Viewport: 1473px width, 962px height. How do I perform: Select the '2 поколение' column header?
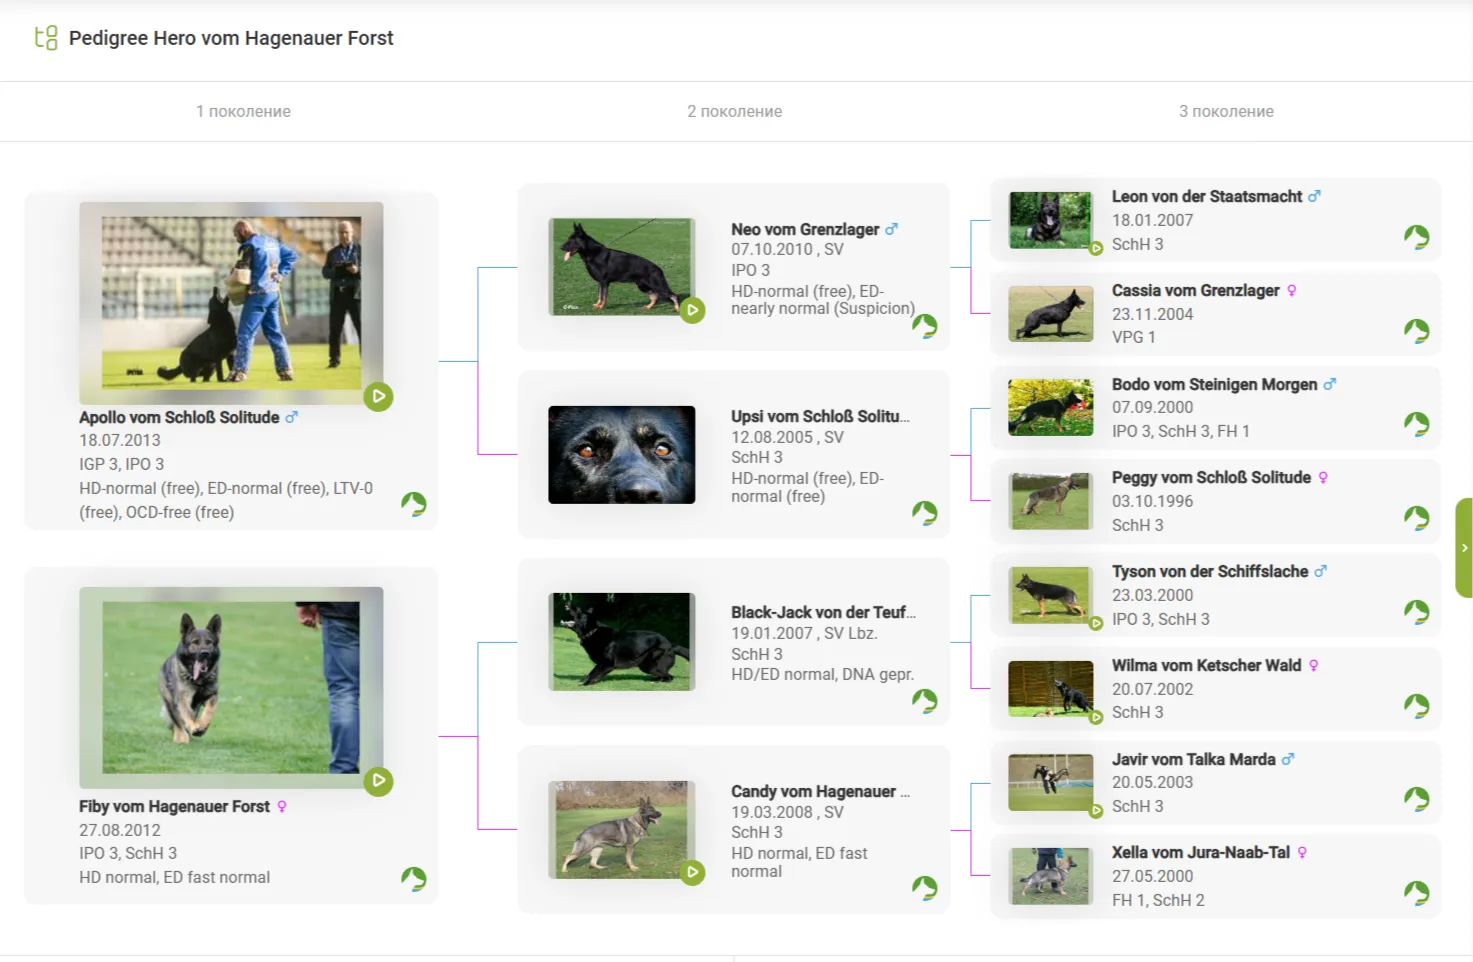[734, 111]
